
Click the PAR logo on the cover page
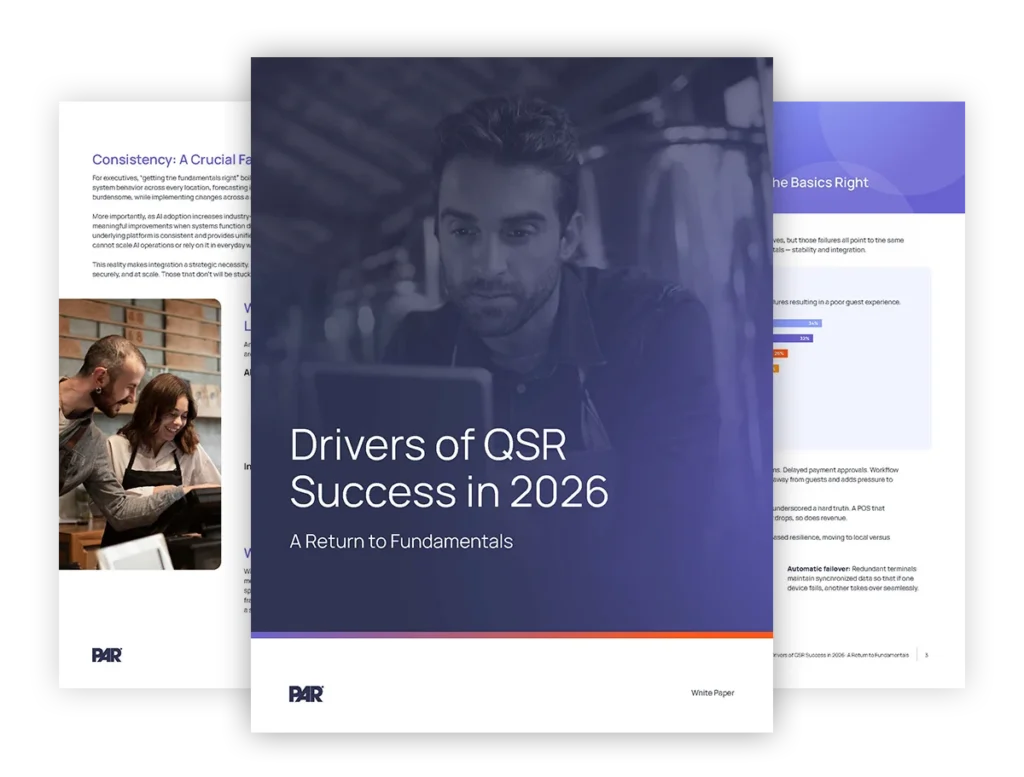tap(307, 693)
